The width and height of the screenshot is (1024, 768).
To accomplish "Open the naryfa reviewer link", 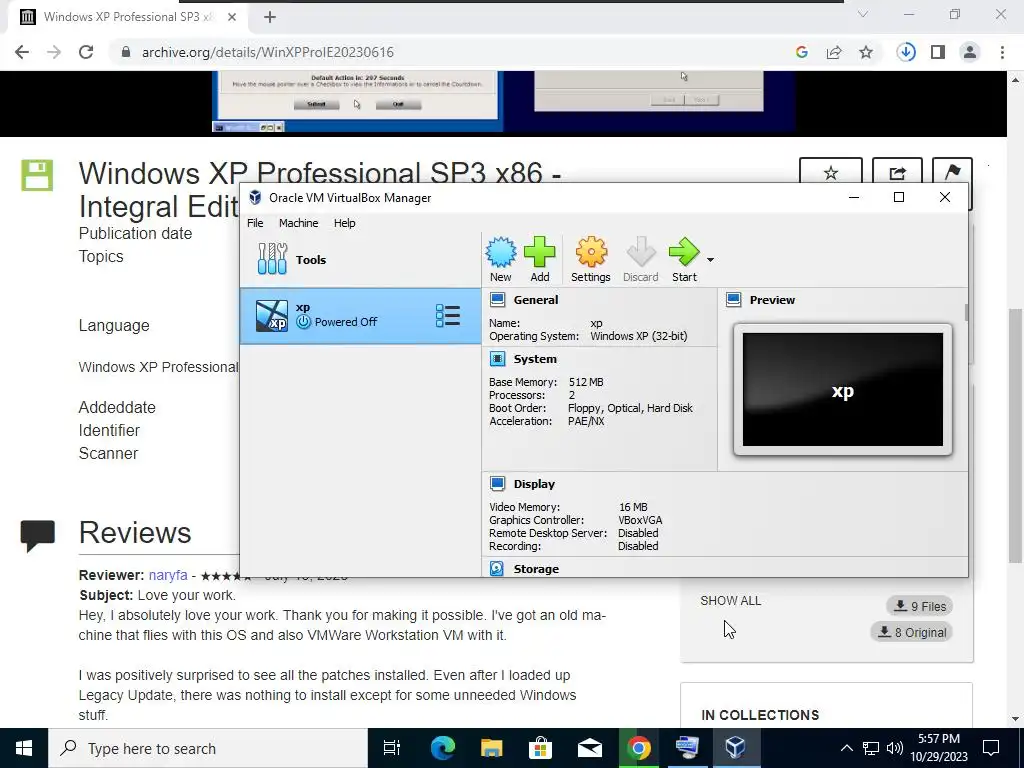I will (x=168, y=575).
